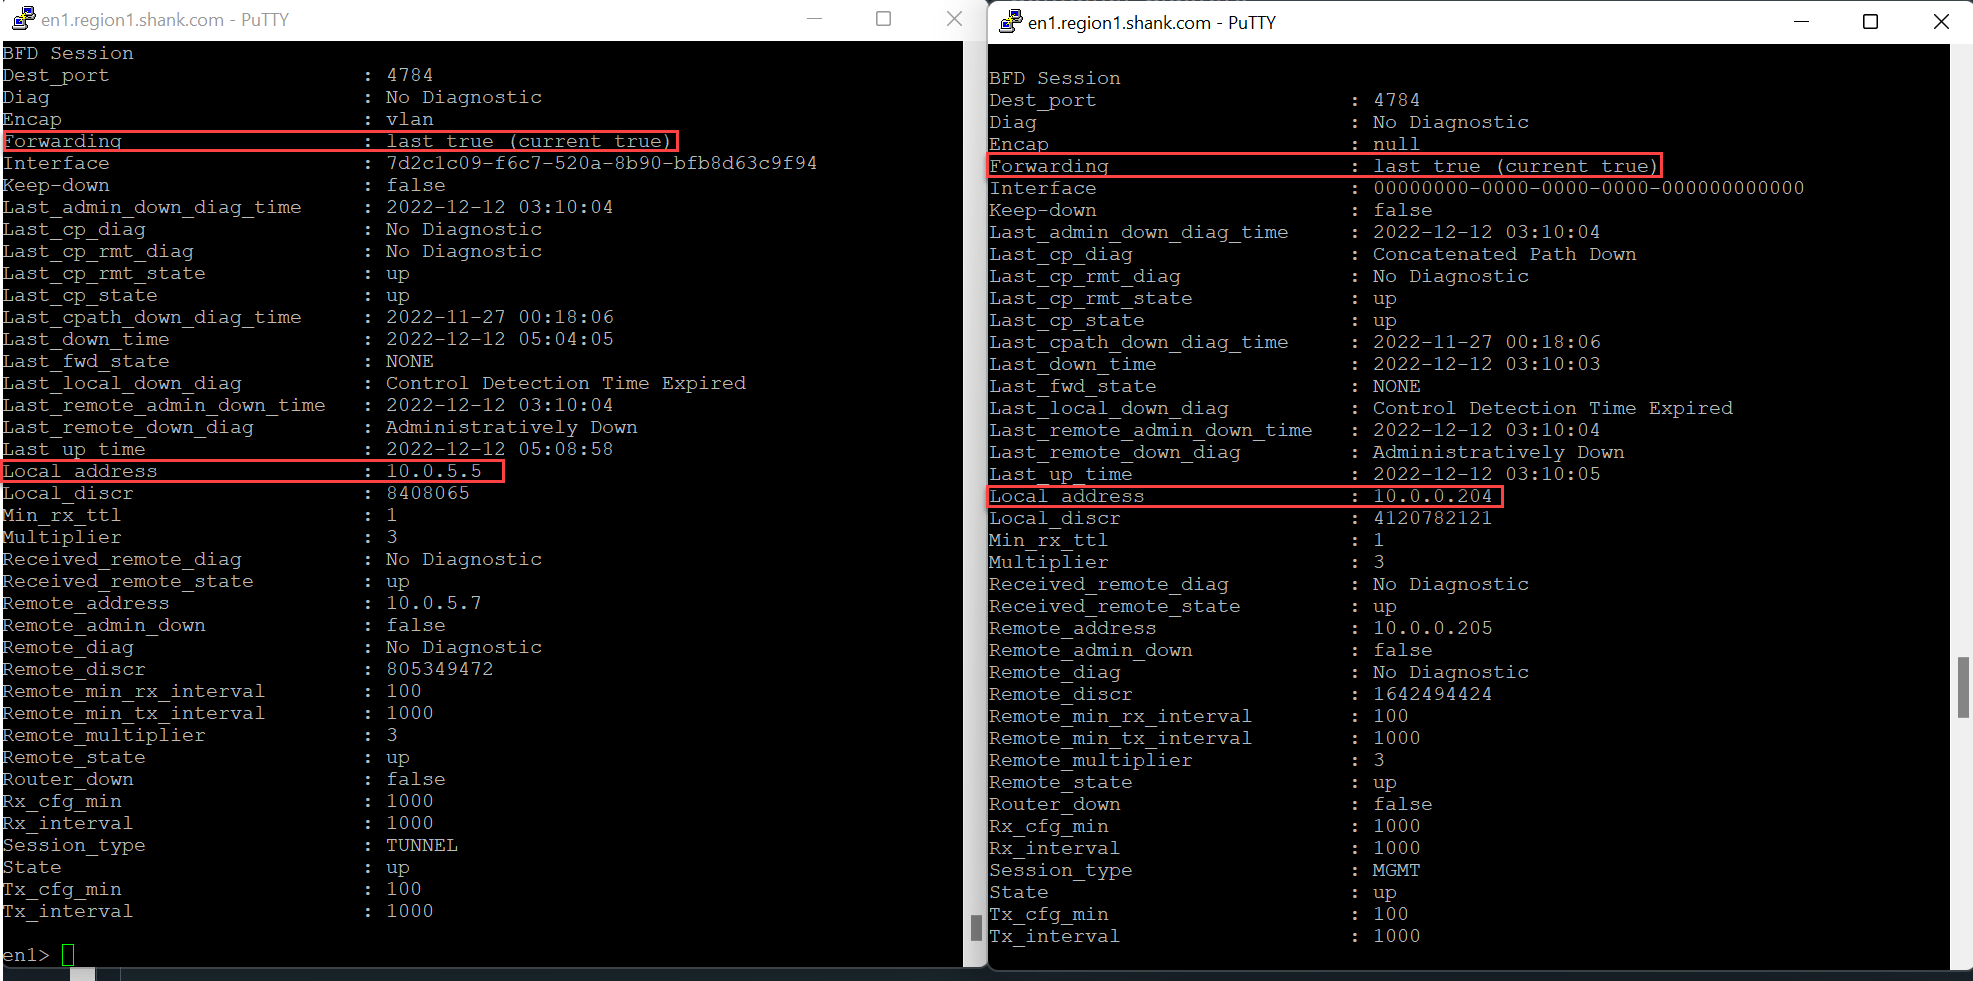1973x981 pixels.
Task: Click session type MGMT in right window
Action: [1396, 870]
